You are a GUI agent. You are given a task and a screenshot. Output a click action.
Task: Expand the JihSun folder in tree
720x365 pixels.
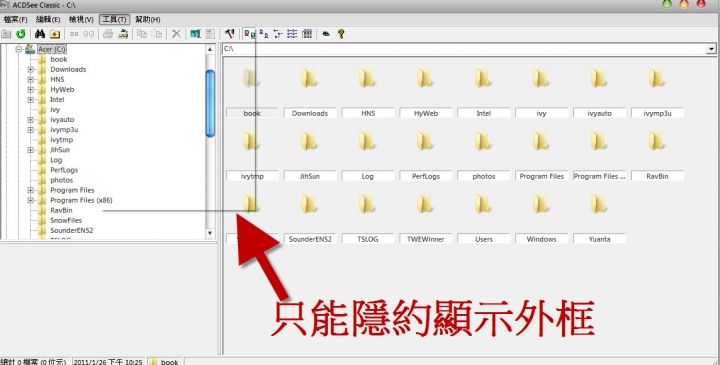pos(31,150)
